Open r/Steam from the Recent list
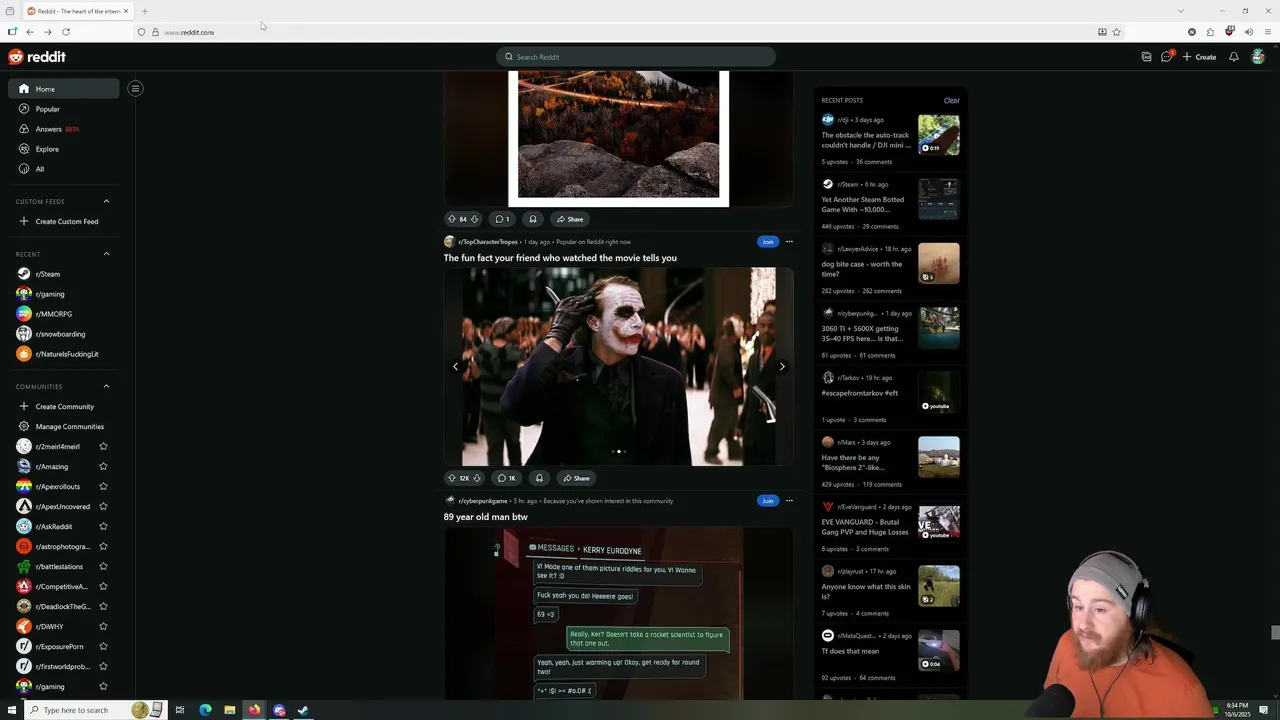The image size is (1280, 720). (64, 274)
